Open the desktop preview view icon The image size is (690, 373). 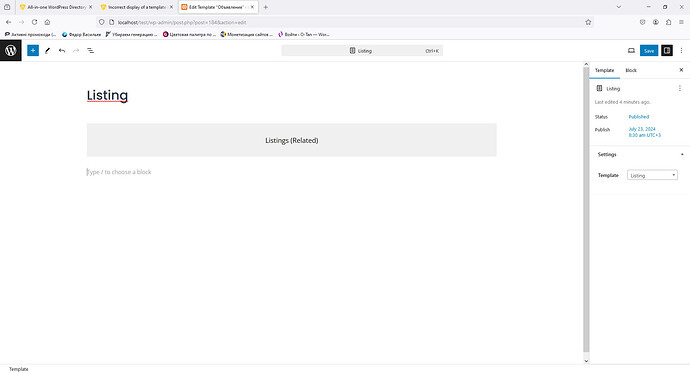[x=631, y=51]
